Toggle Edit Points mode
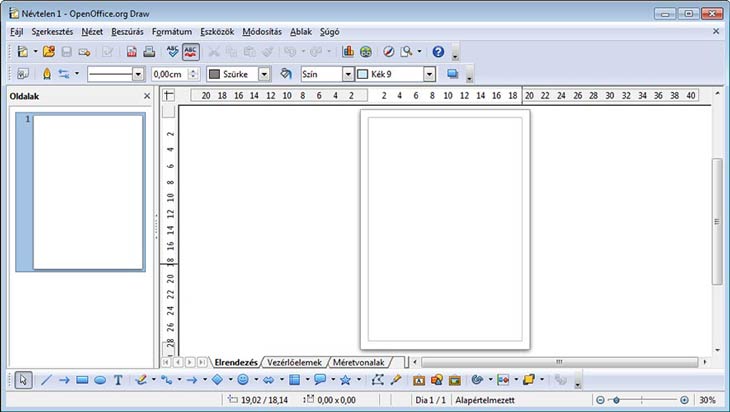The height and width of the screenshot is (412, 730). coord(378,380)
